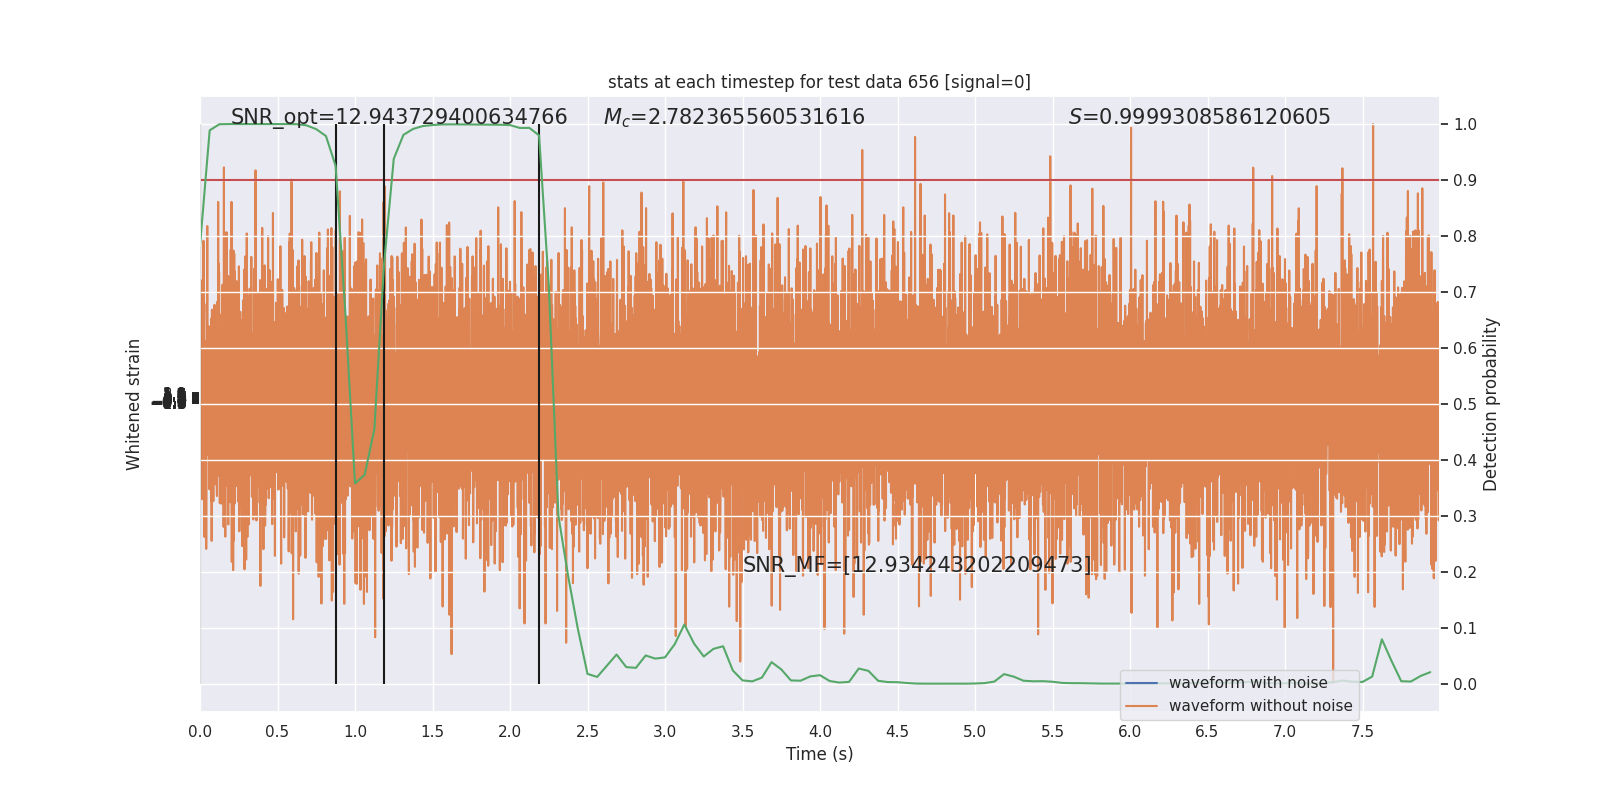
Task: Click the SNR_MF=[12.934243202209473] annotation
Action: point(917,565)
